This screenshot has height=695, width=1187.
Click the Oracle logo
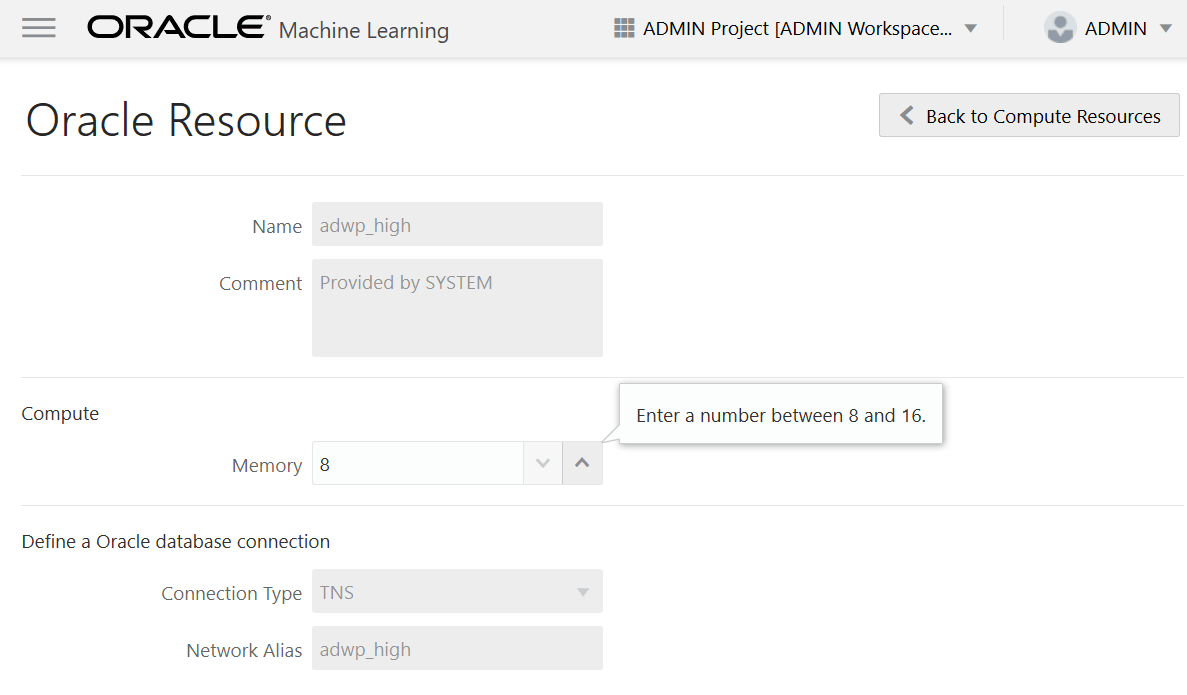(x=179, y=27)
